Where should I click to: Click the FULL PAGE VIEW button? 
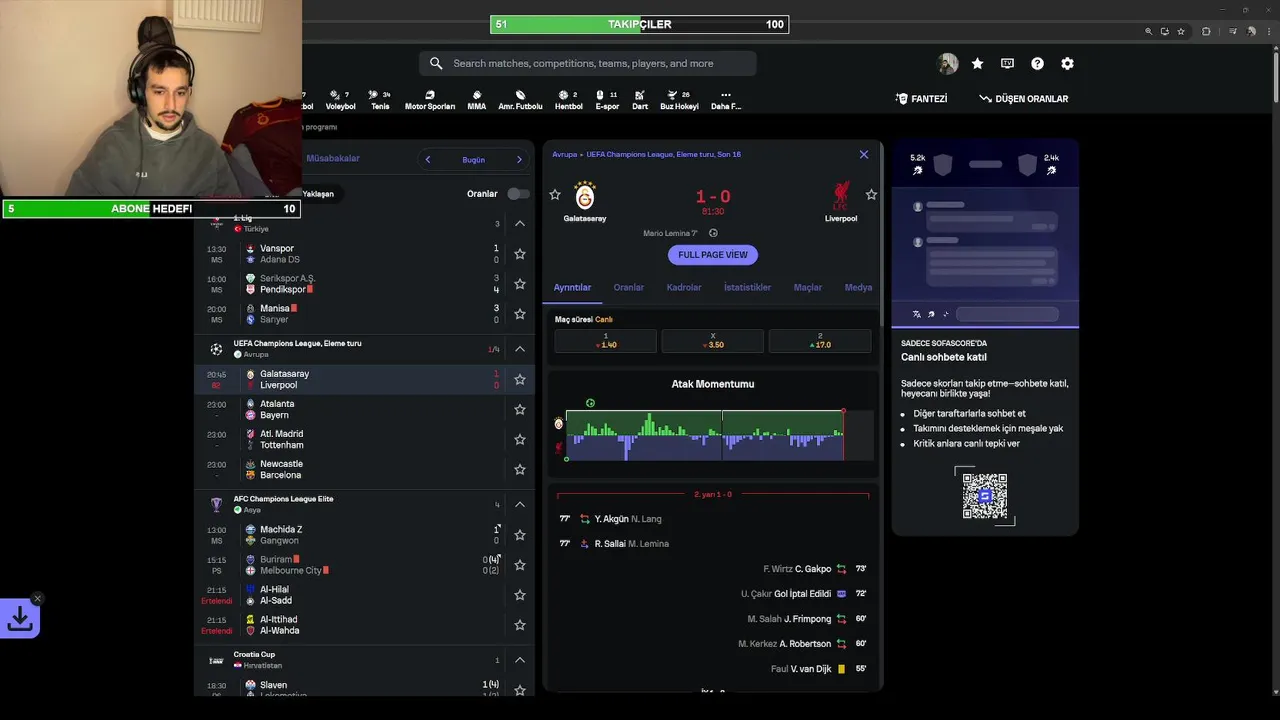tap(713, 255)
